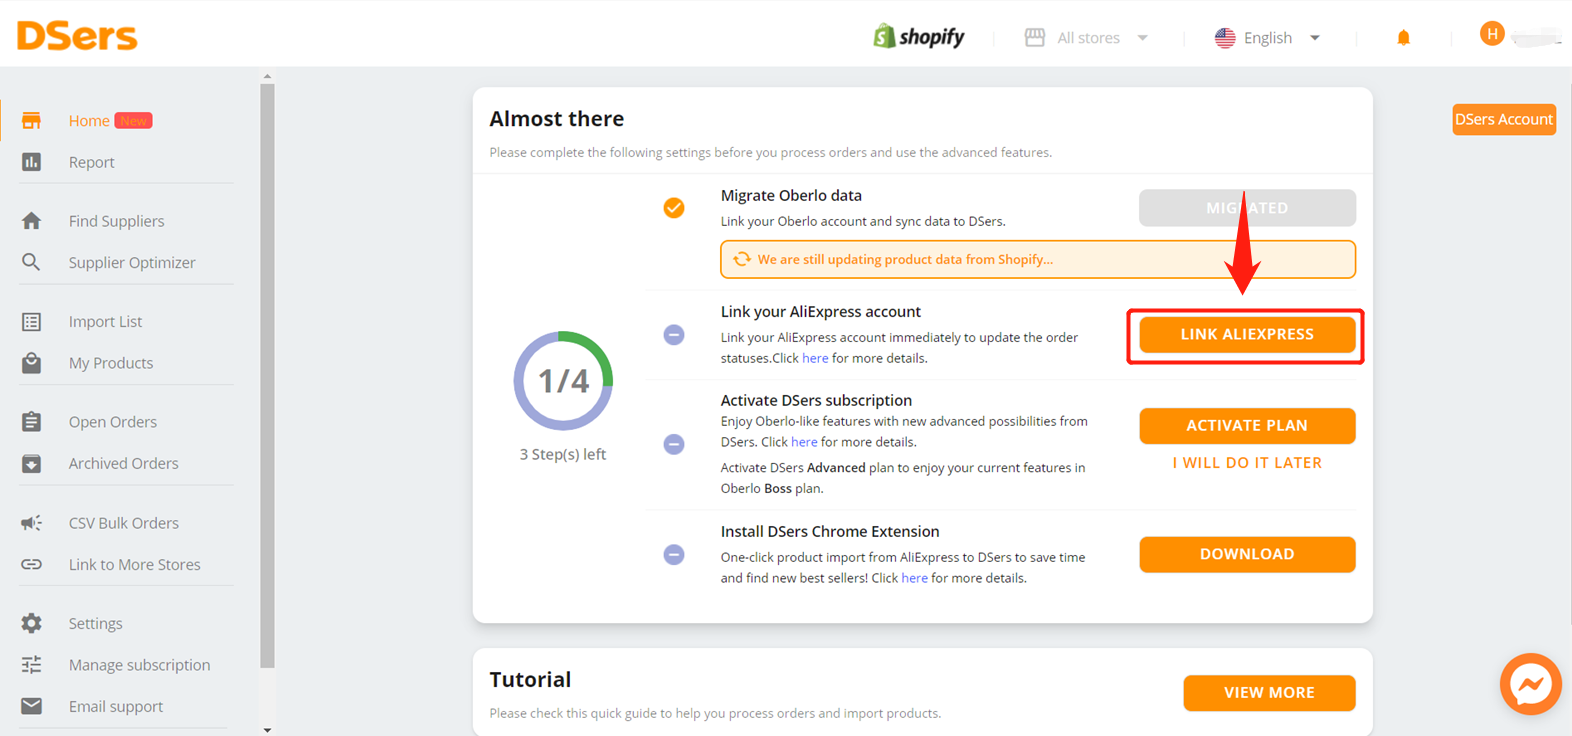Click the Supplier Optimizer magnifier icon

pyautogui.click(x=31, y=262)
